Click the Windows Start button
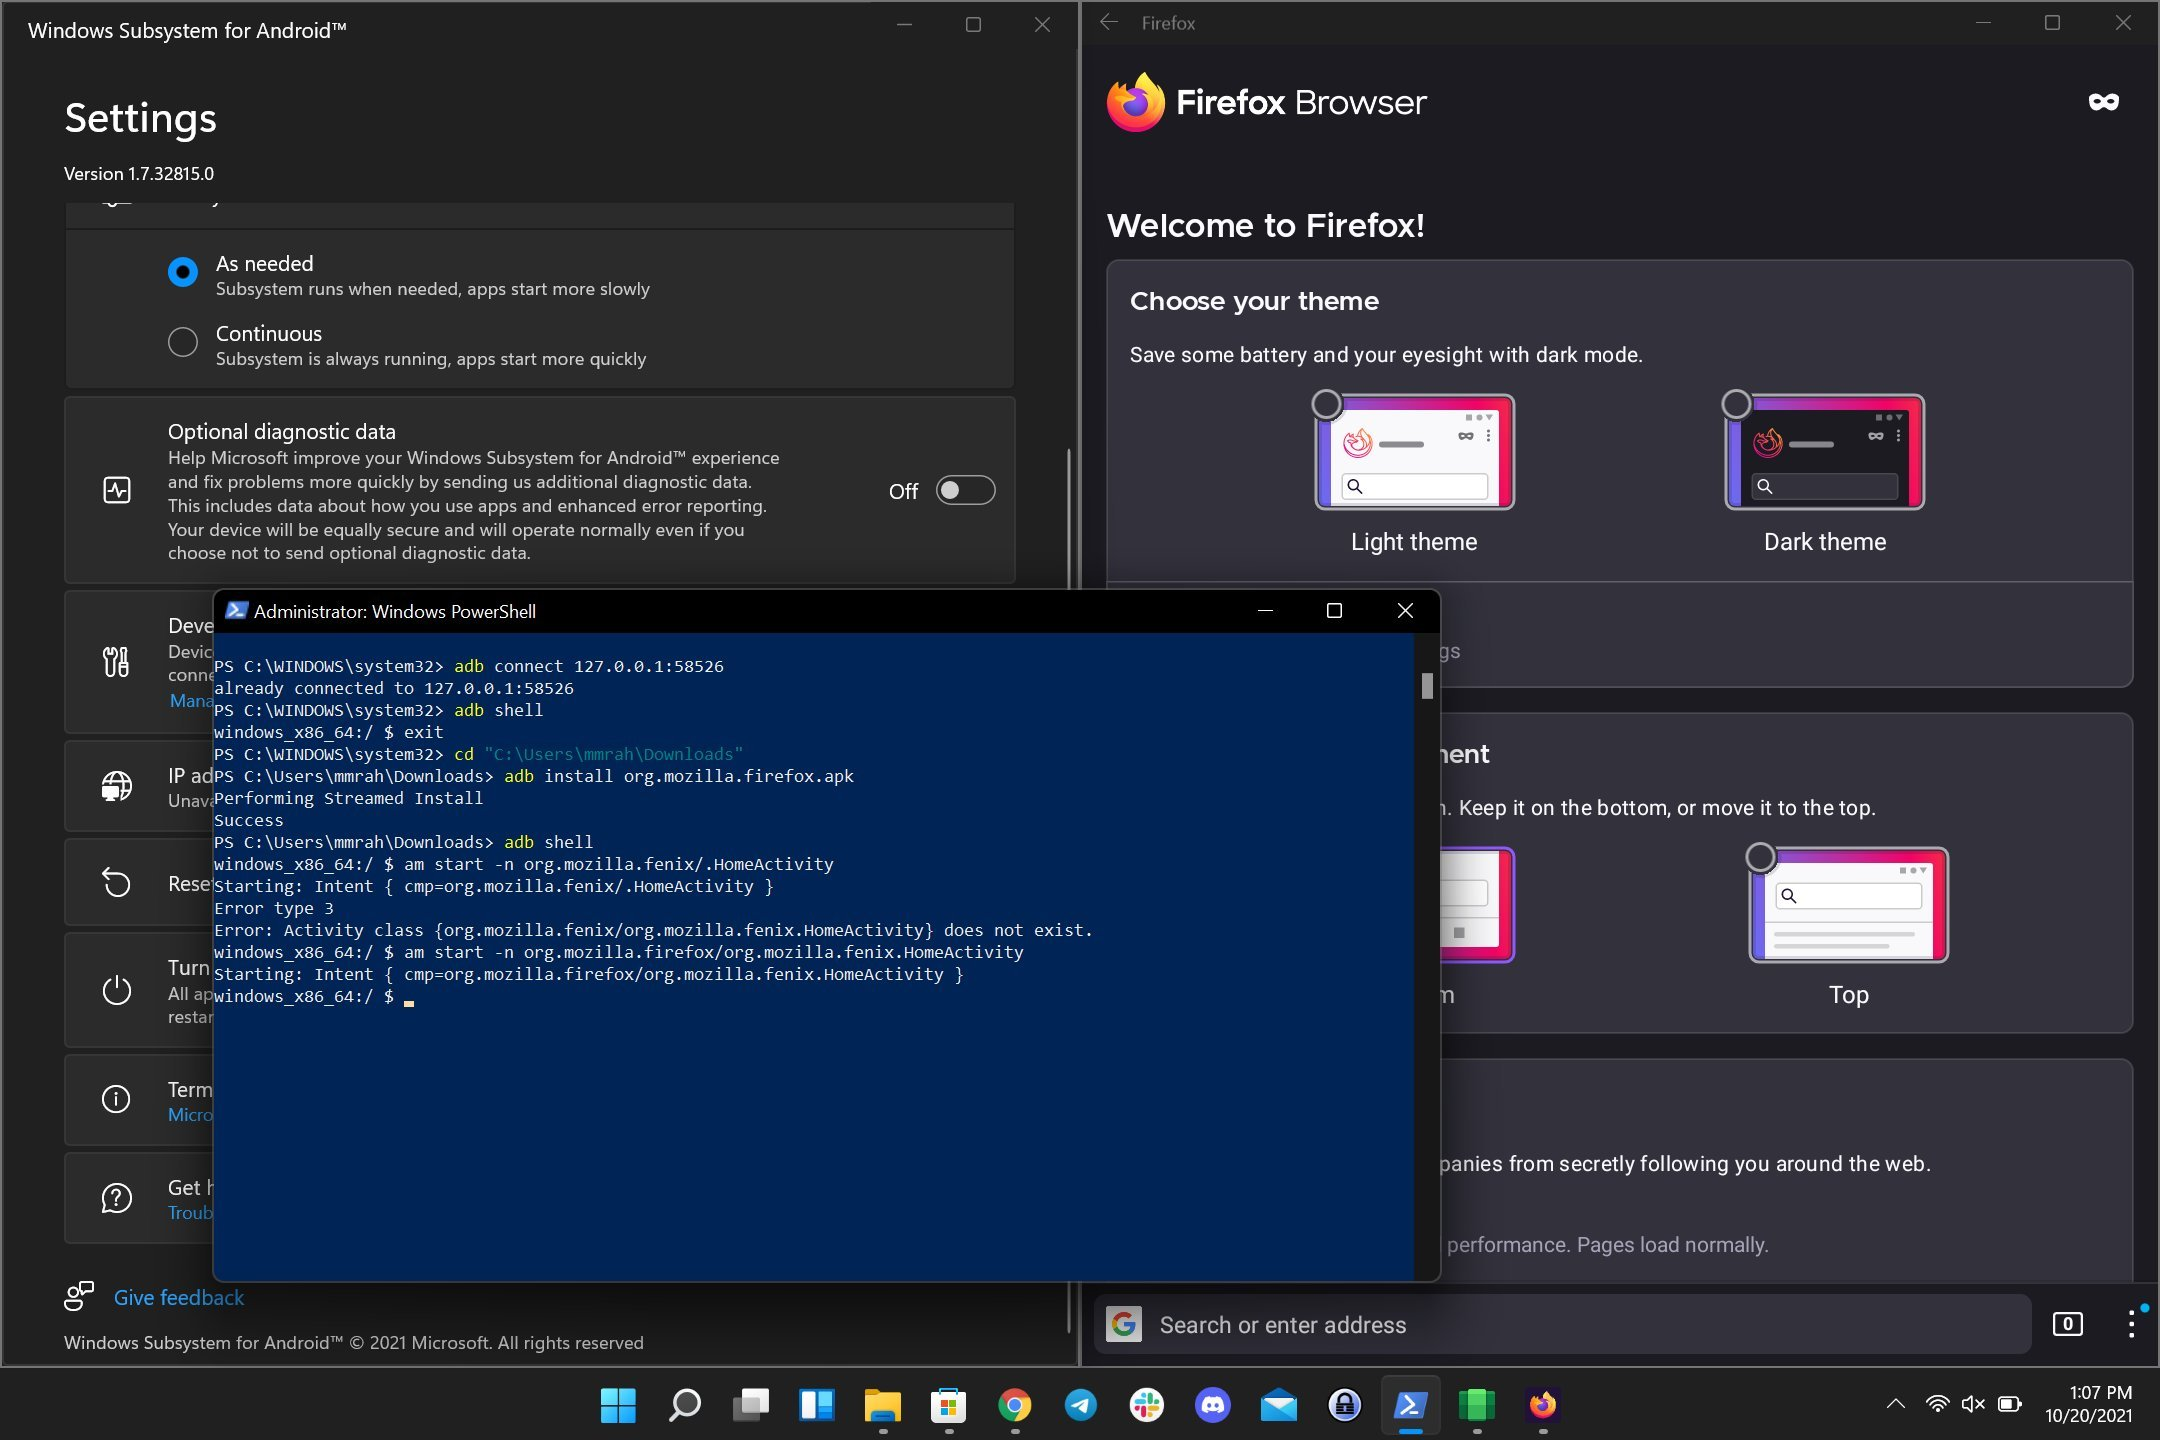Image resolution: width=2160 pixels, height=1440 pixels. point(618,1405)
